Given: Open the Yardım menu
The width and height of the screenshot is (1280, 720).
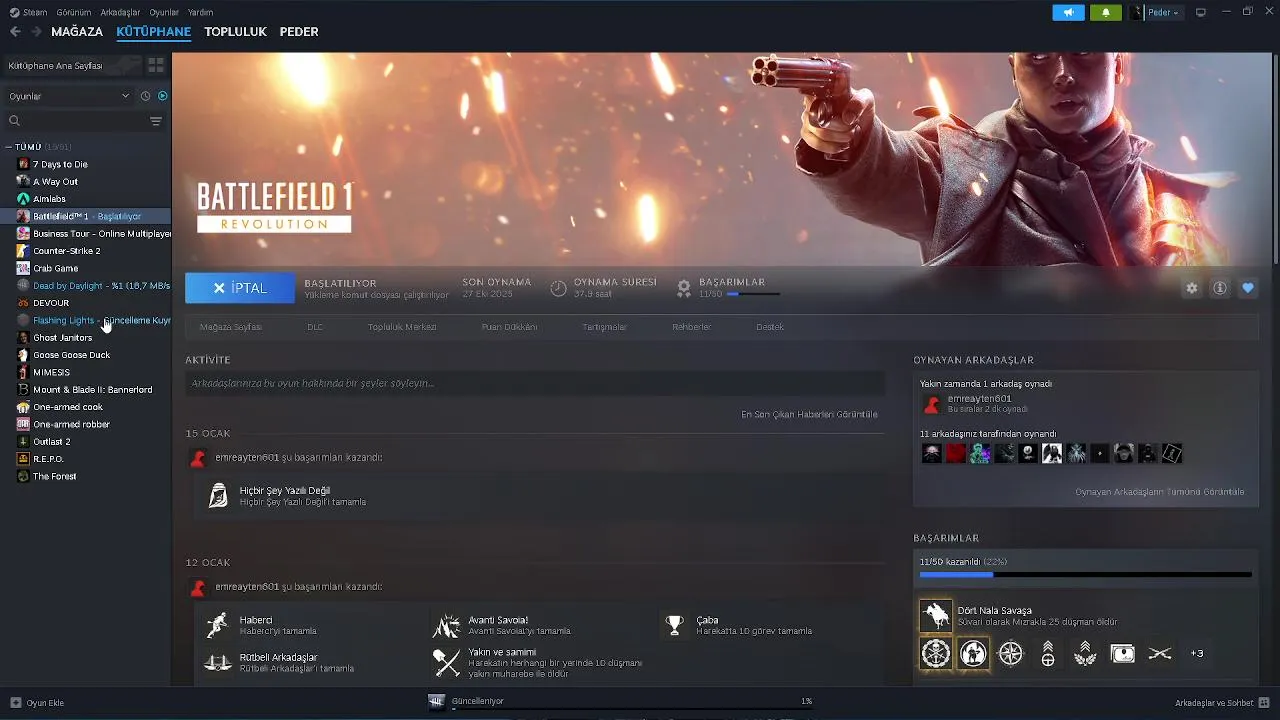Looking at the screenshot, I should (201, 12).
